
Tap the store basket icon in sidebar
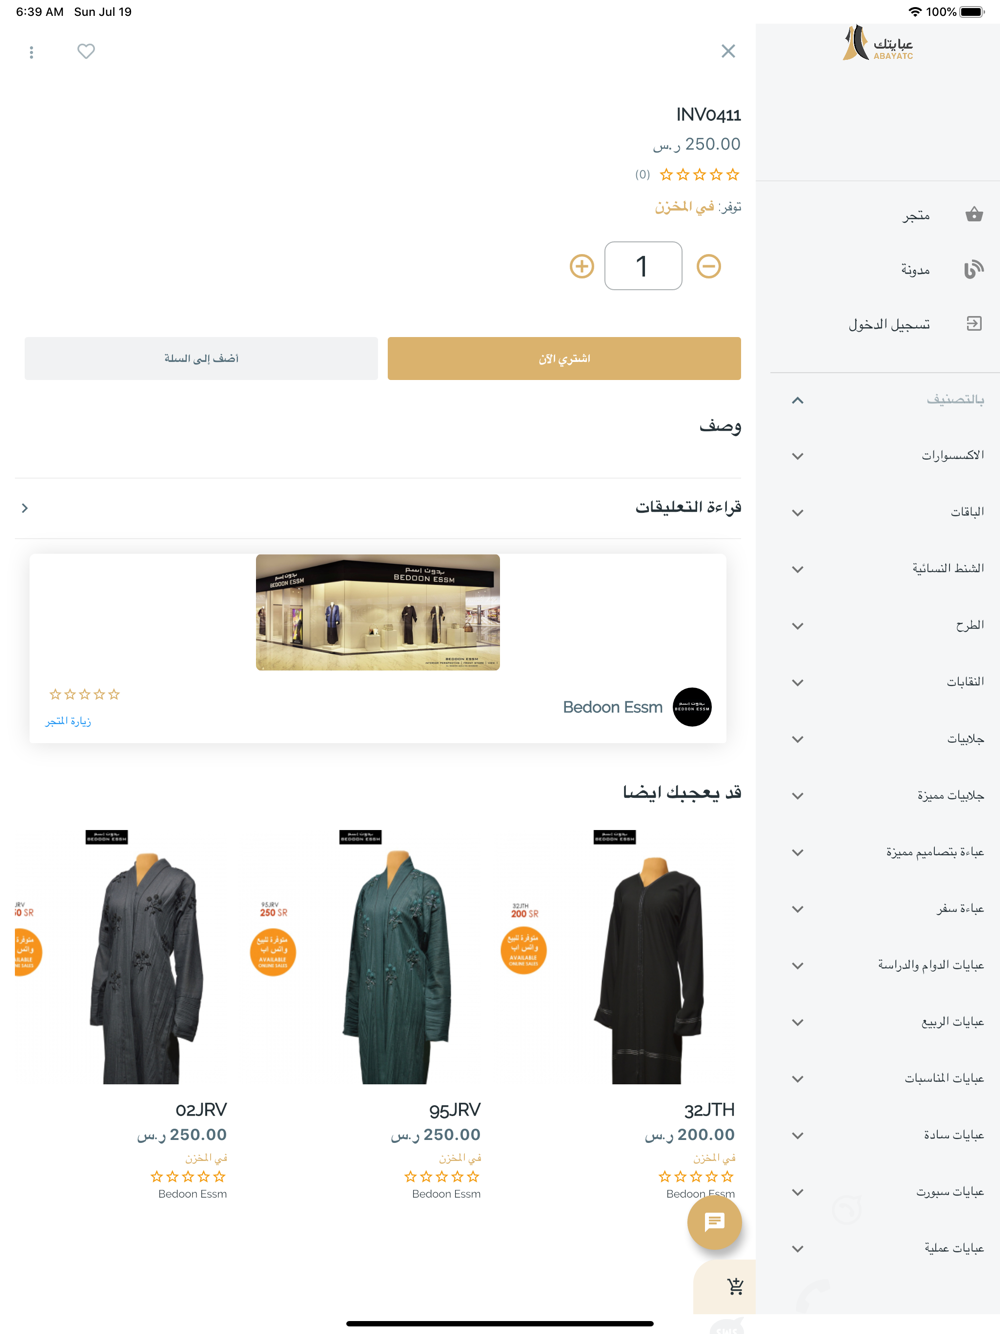pos(974,214)
